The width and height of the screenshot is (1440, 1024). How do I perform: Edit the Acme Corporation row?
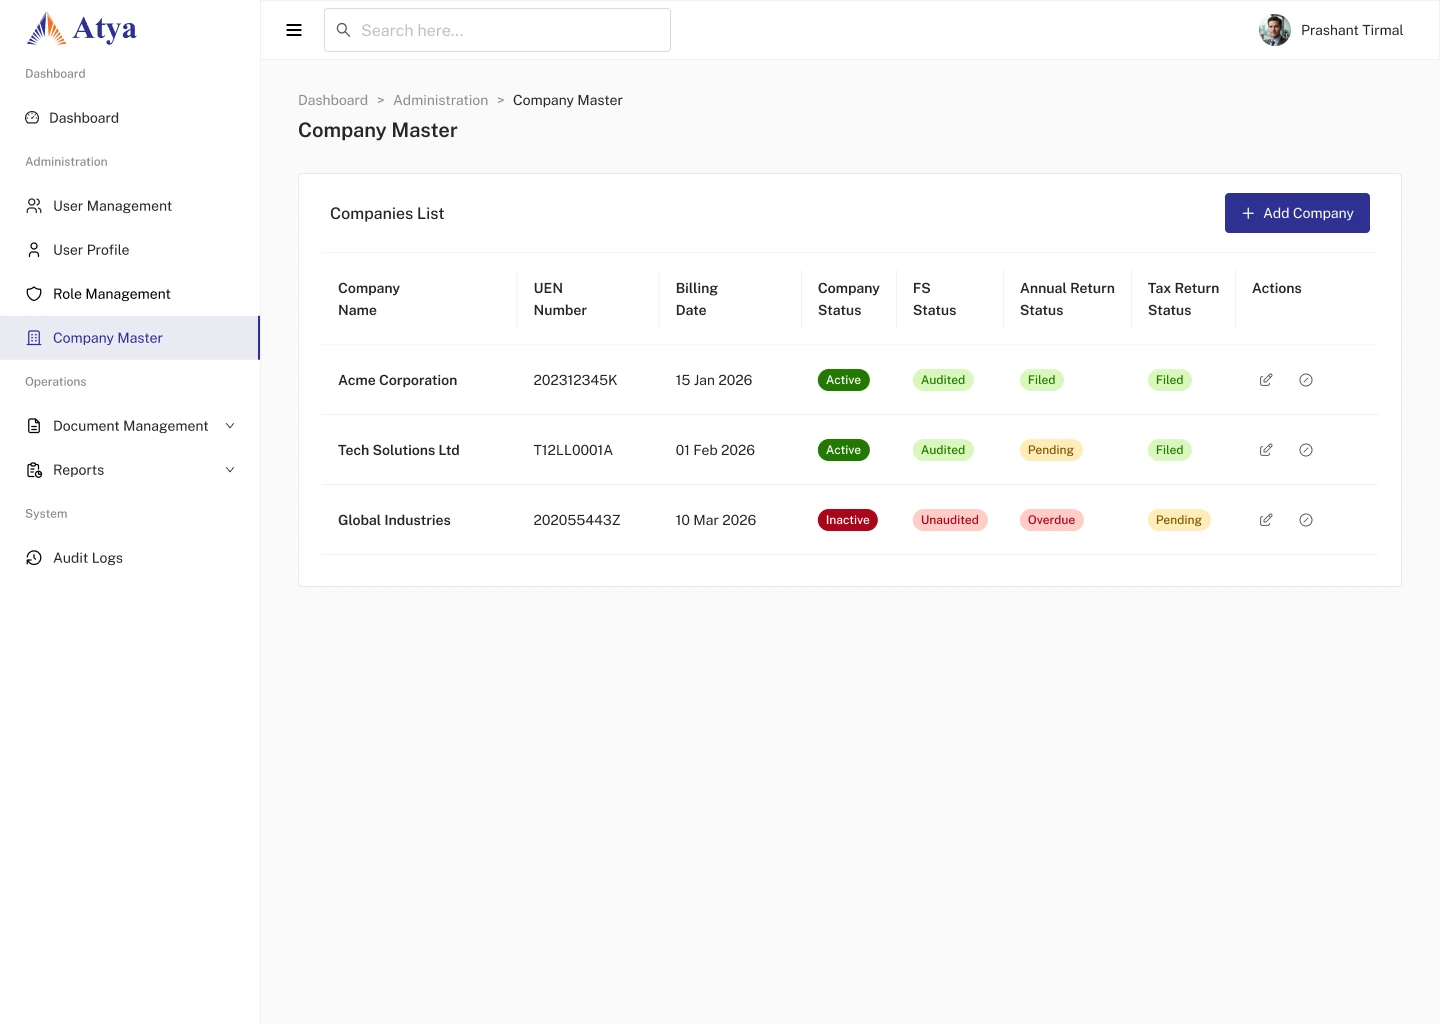point(1266,380)
